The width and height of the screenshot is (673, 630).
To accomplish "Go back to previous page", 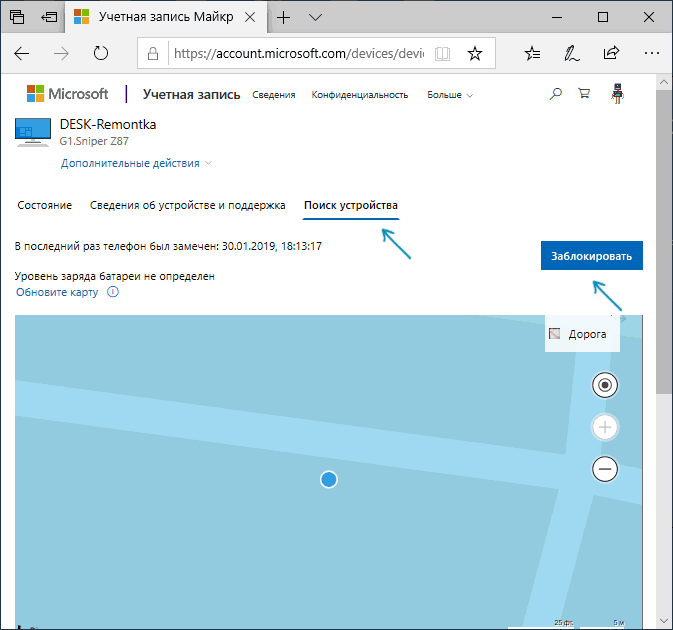I will pyautogui.click(x=21, y=54).
